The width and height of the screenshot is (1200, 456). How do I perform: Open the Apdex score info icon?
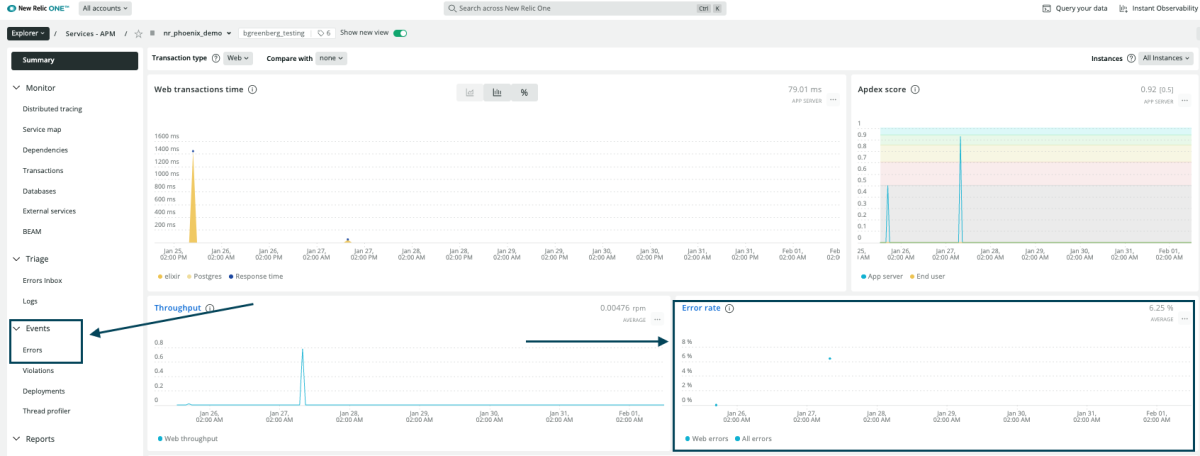(x=915, y=89)
